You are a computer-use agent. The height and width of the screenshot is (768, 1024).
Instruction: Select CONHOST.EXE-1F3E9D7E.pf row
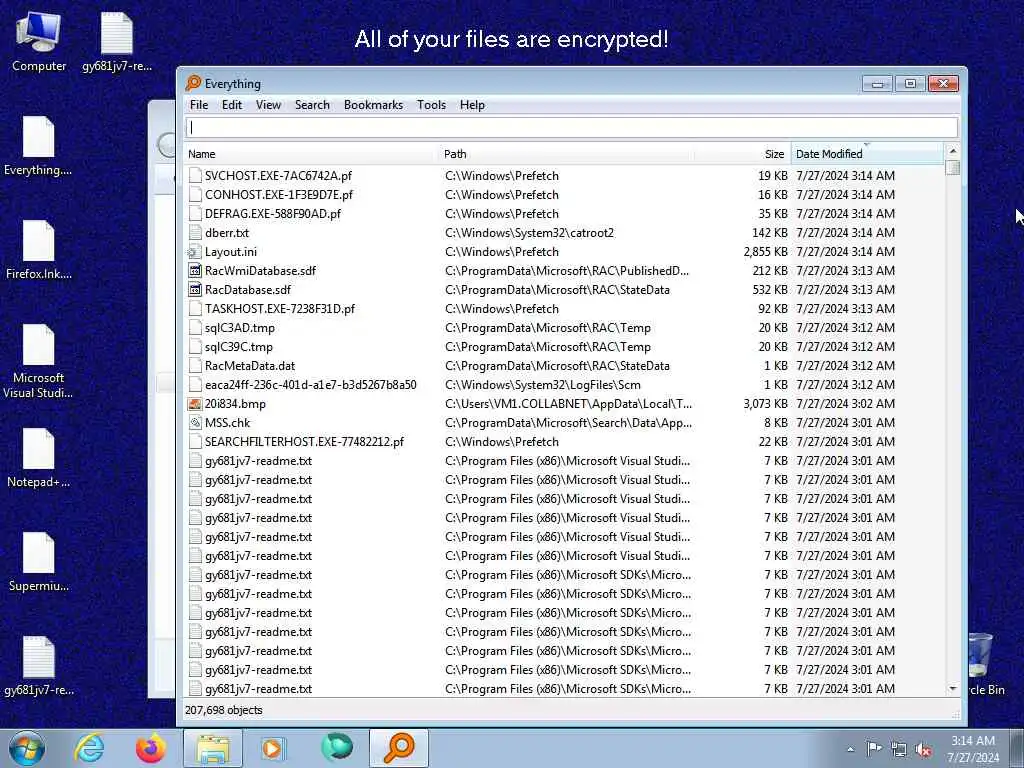(565, 195)
